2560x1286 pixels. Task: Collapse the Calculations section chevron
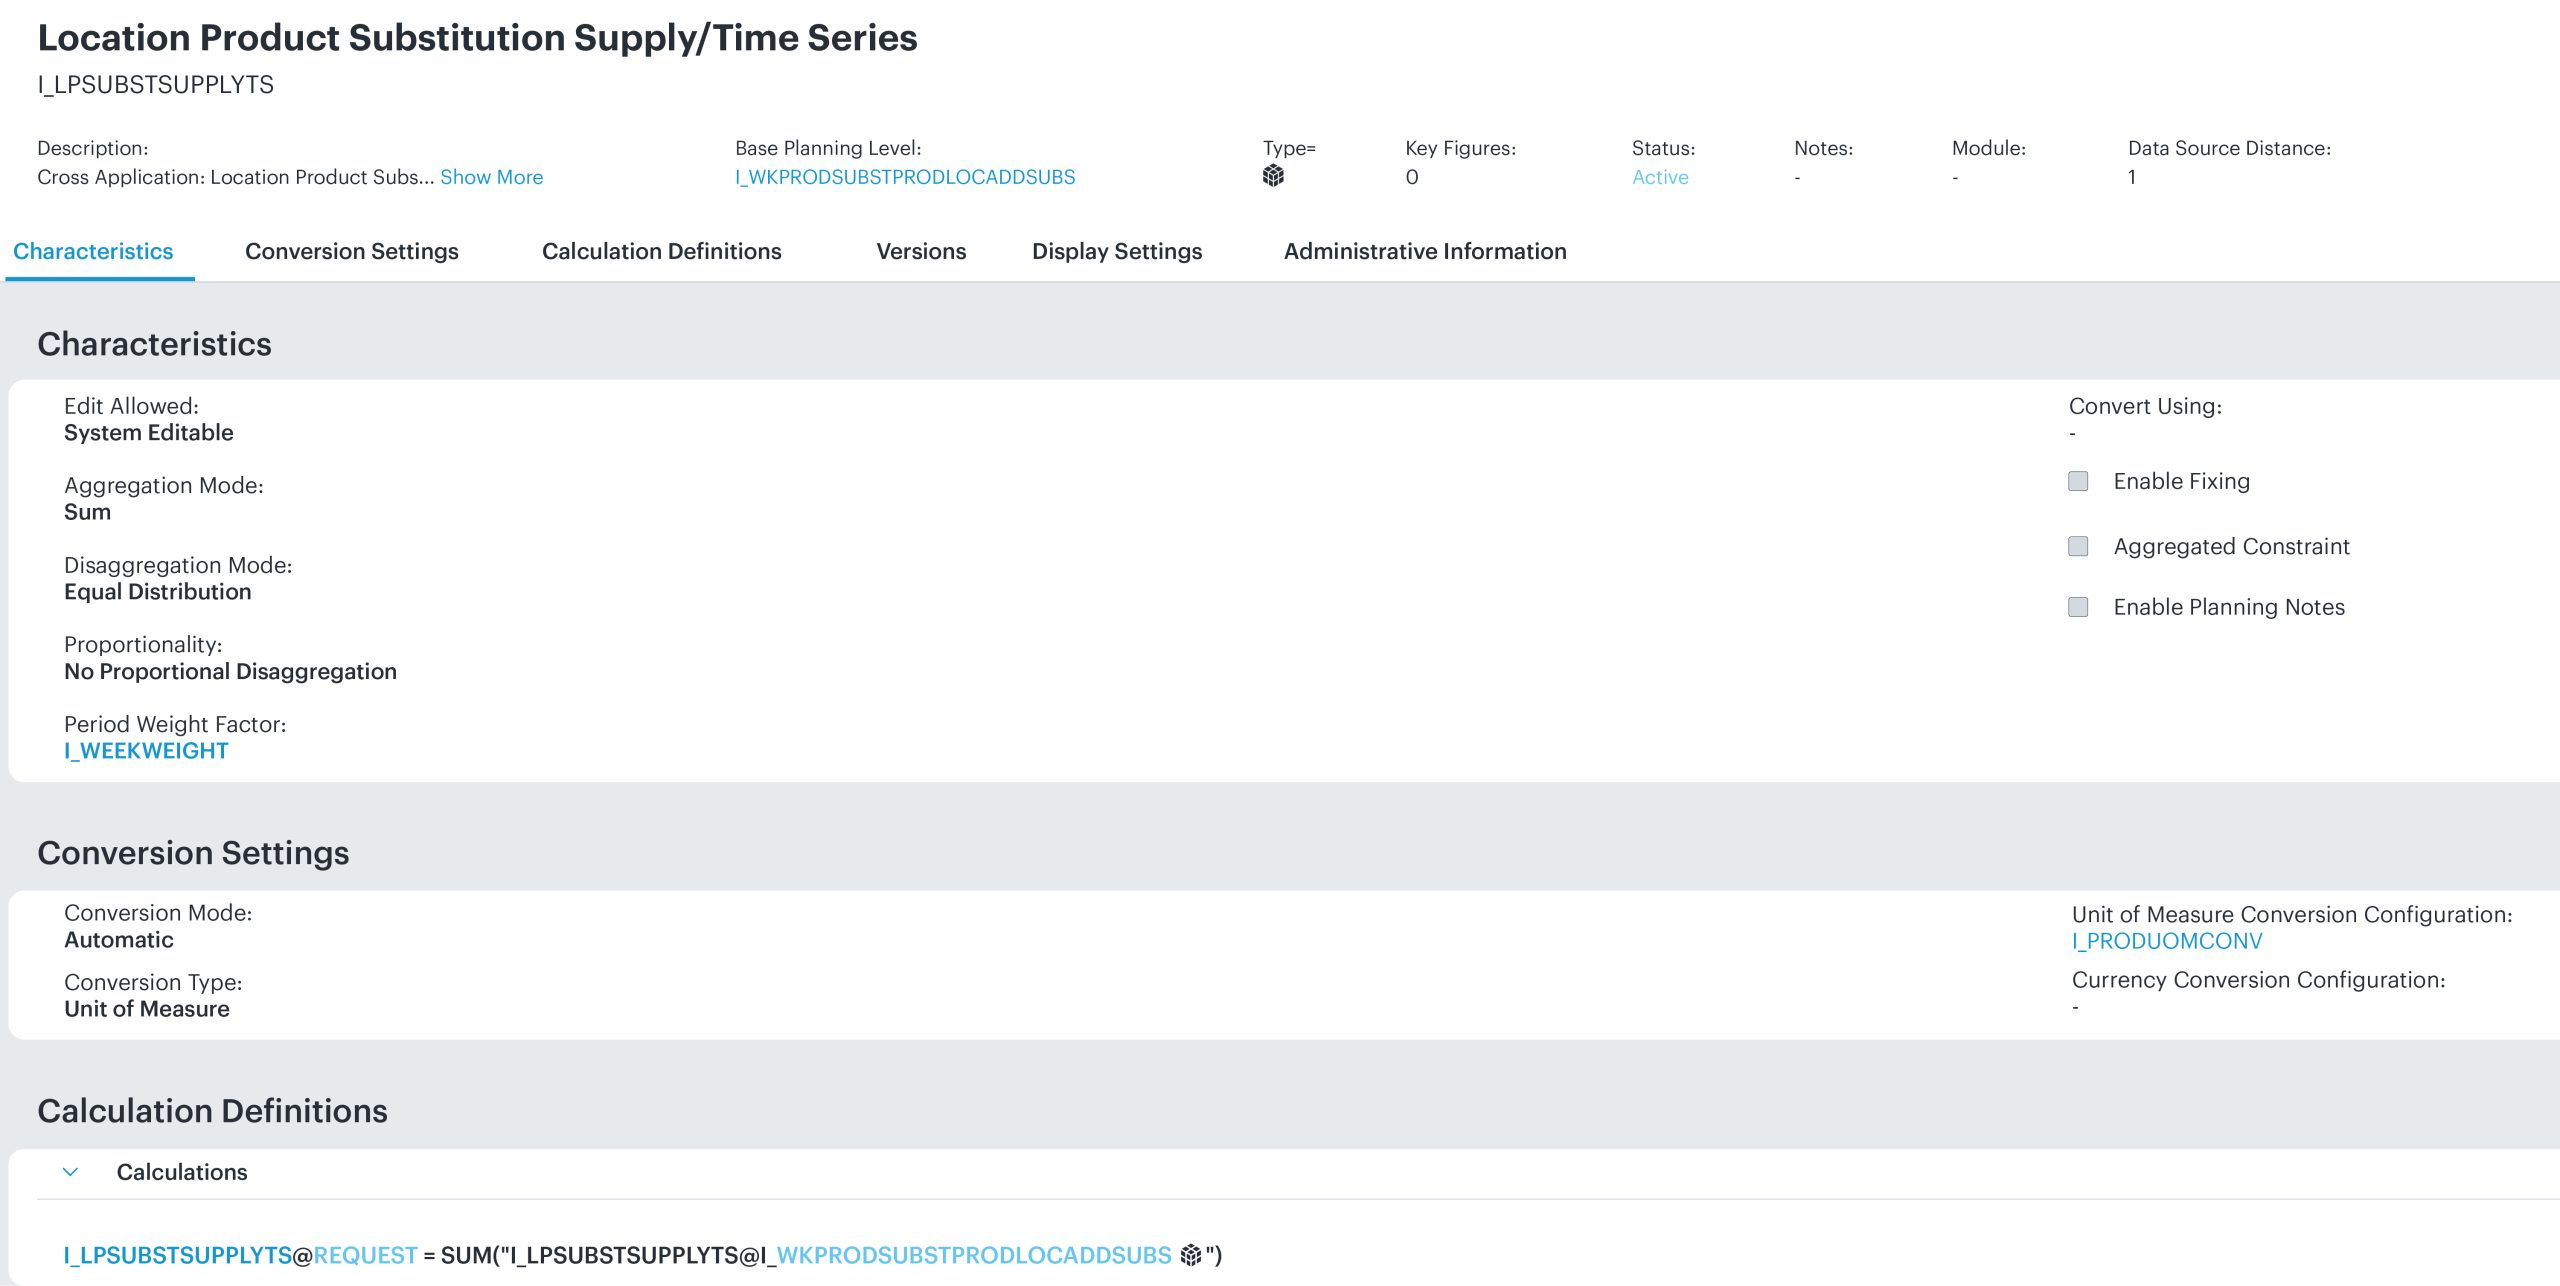tap(70, 1172)
